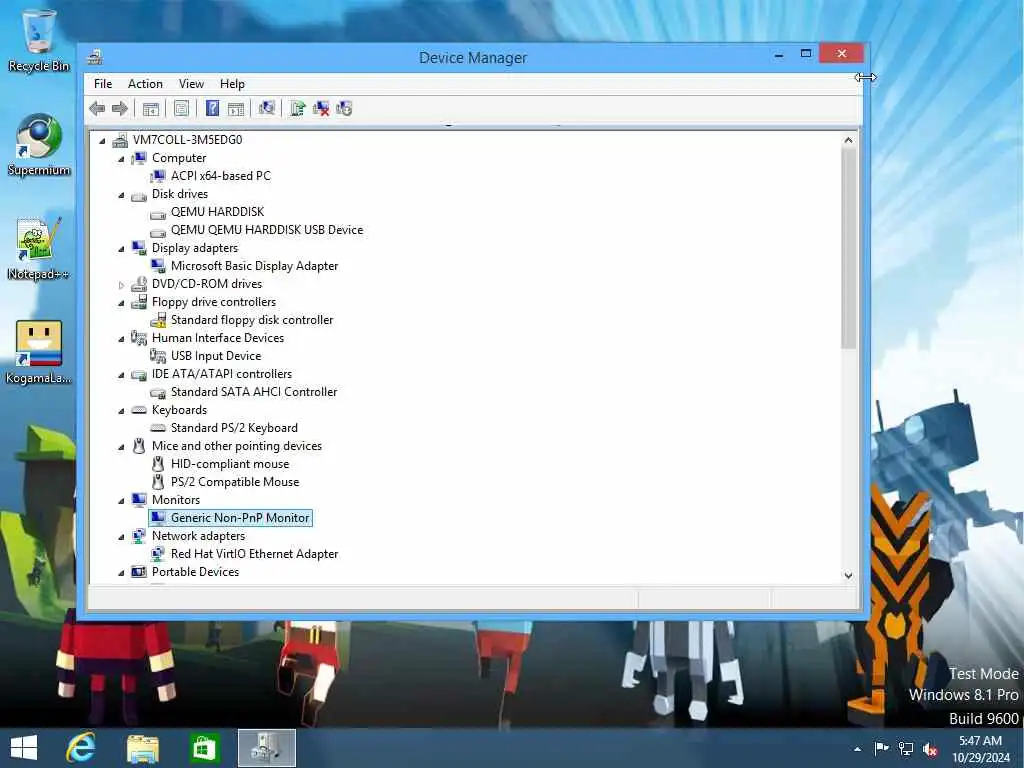
Task: Click the Properties toolbar icon
Action: (182, 108)
